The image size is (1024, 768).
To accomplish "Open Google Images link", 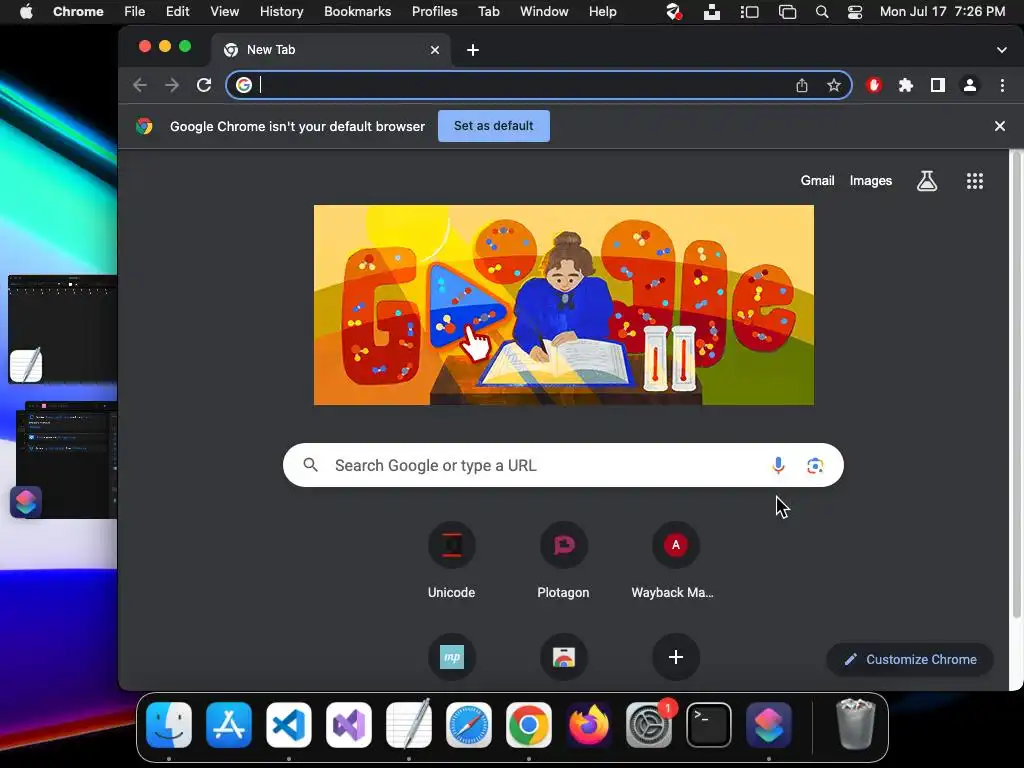I will click(871, 181).
